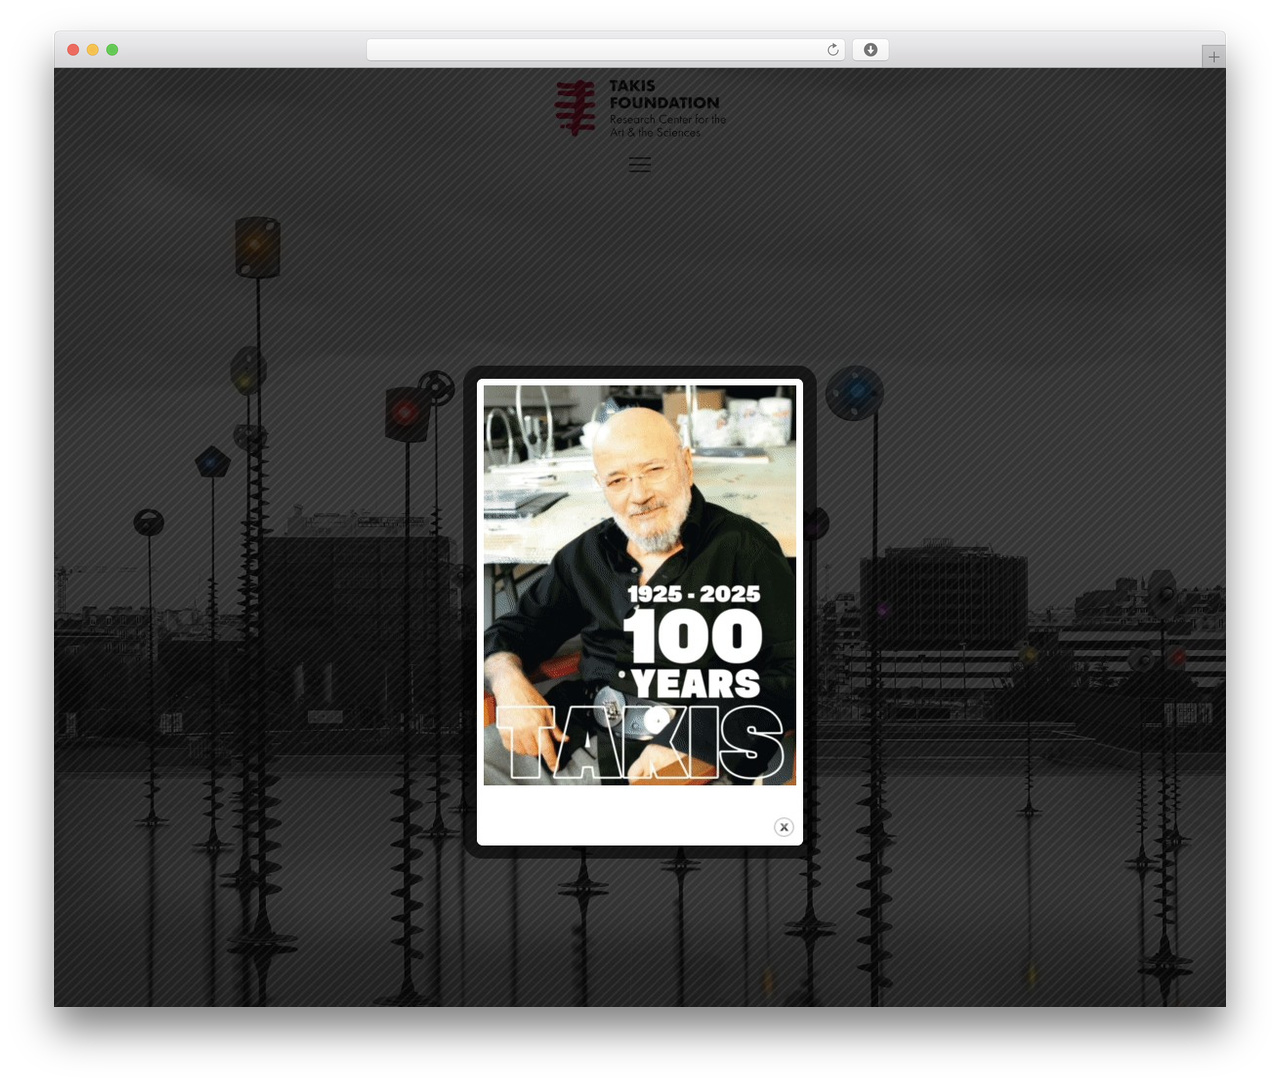Open a new tab with the plus button
Screen dimensions: 1280x1084
click(1213, 57)
